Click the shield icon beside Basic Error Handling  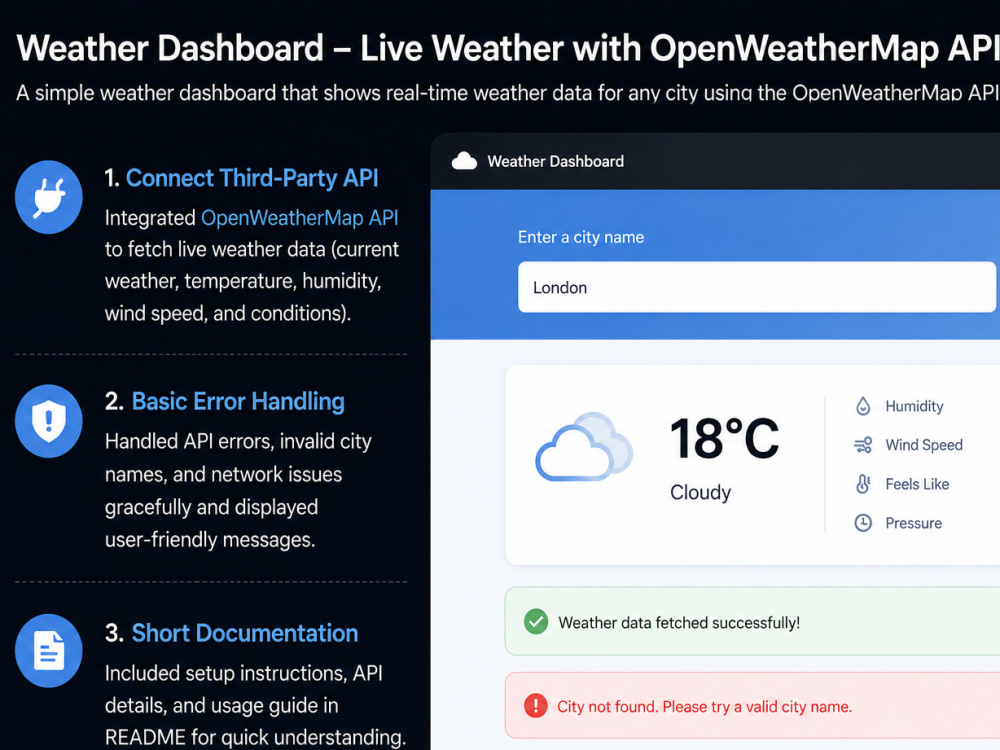coord(48,421)
